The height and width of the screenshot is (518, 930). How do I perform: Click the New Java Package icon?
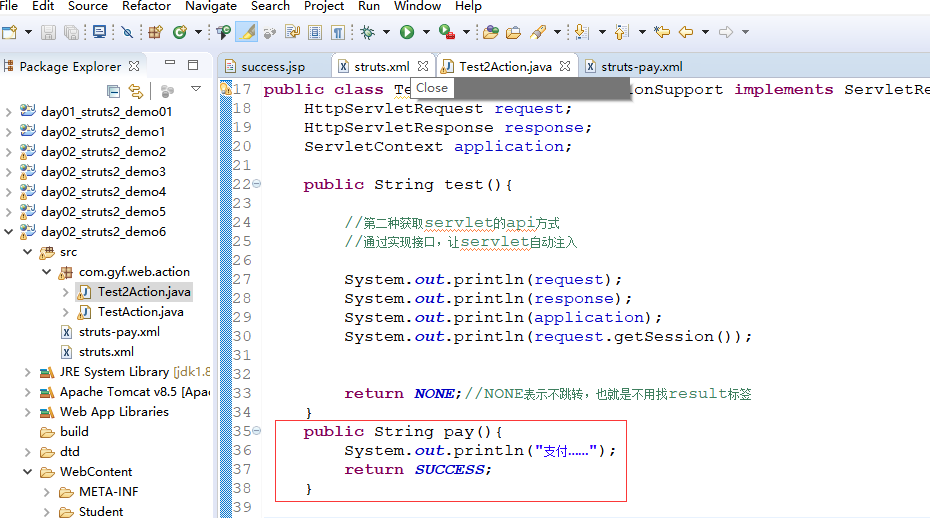(x=155, y=32)
